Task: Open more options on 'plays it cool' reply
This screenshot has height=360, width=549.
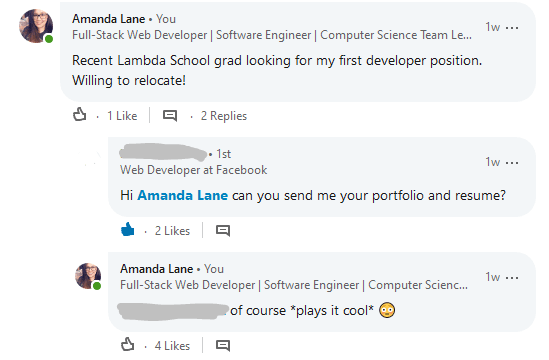Action: (512, 277)
